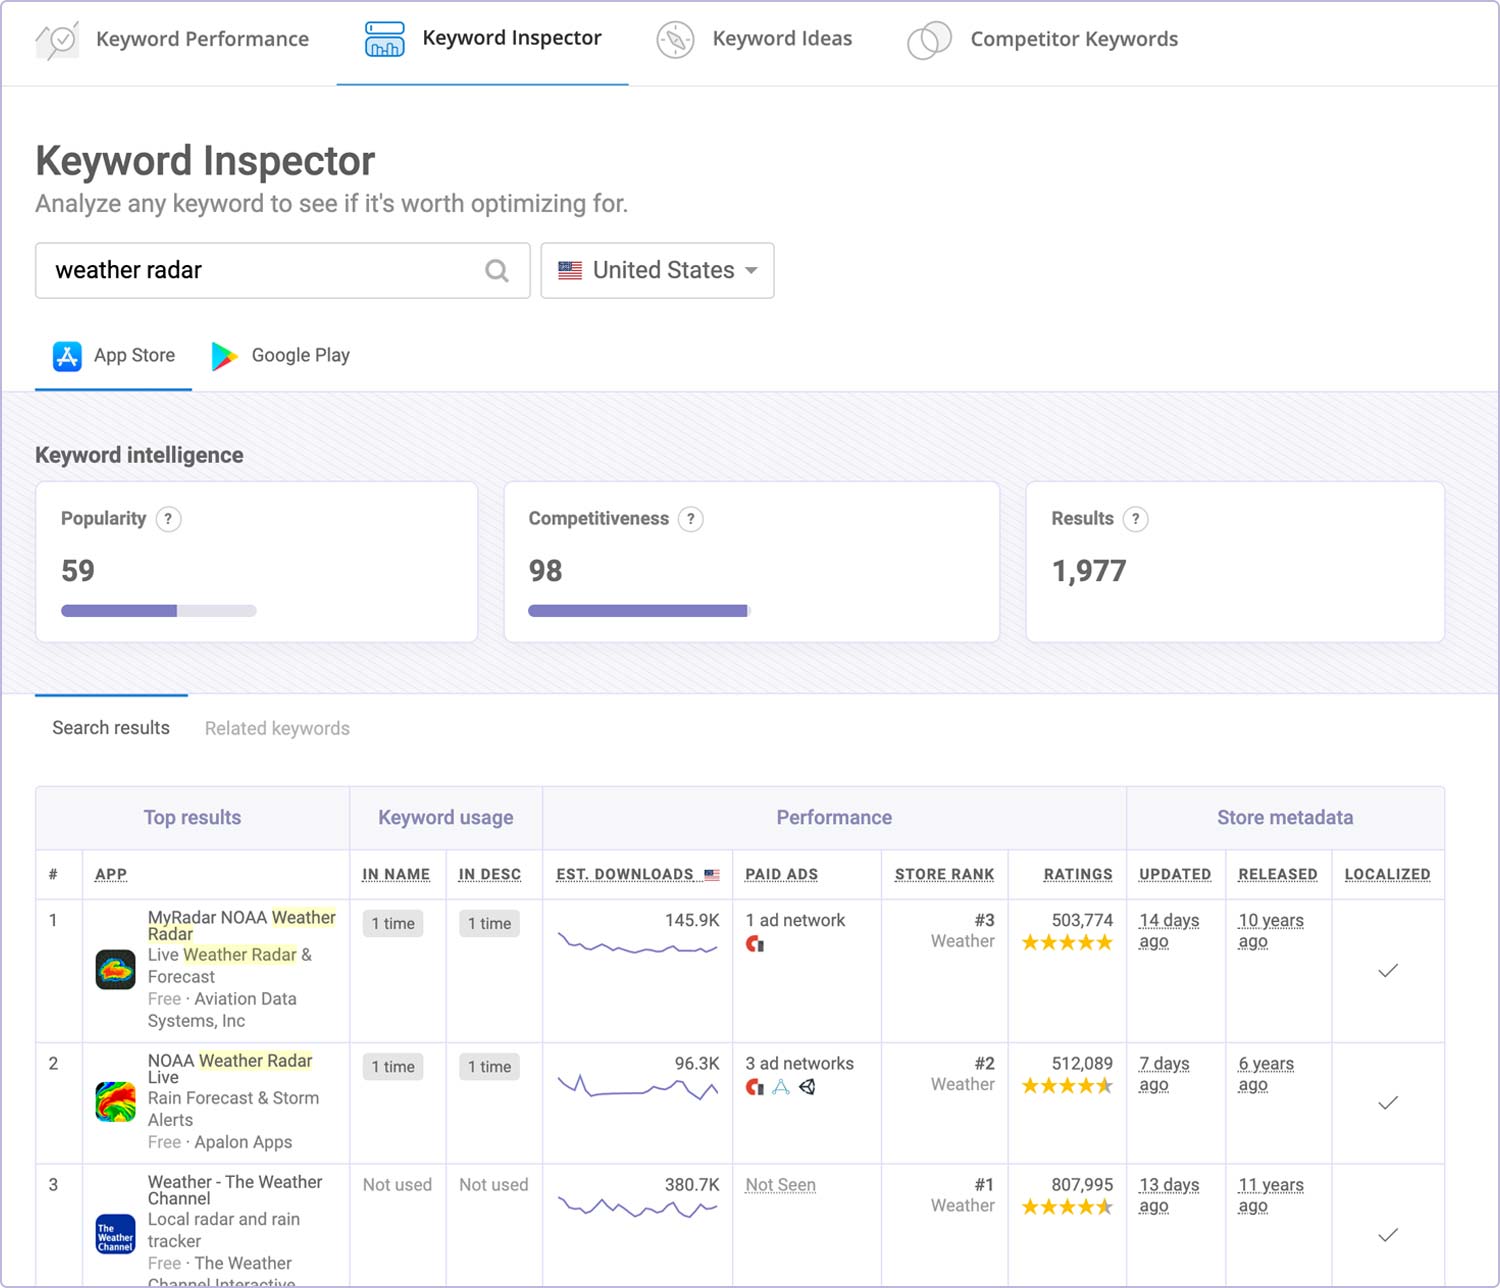Click Weather Channel's 13 days ago link
The height and width of the screenshot is (1288, 1500).
pos(1169,1195)
